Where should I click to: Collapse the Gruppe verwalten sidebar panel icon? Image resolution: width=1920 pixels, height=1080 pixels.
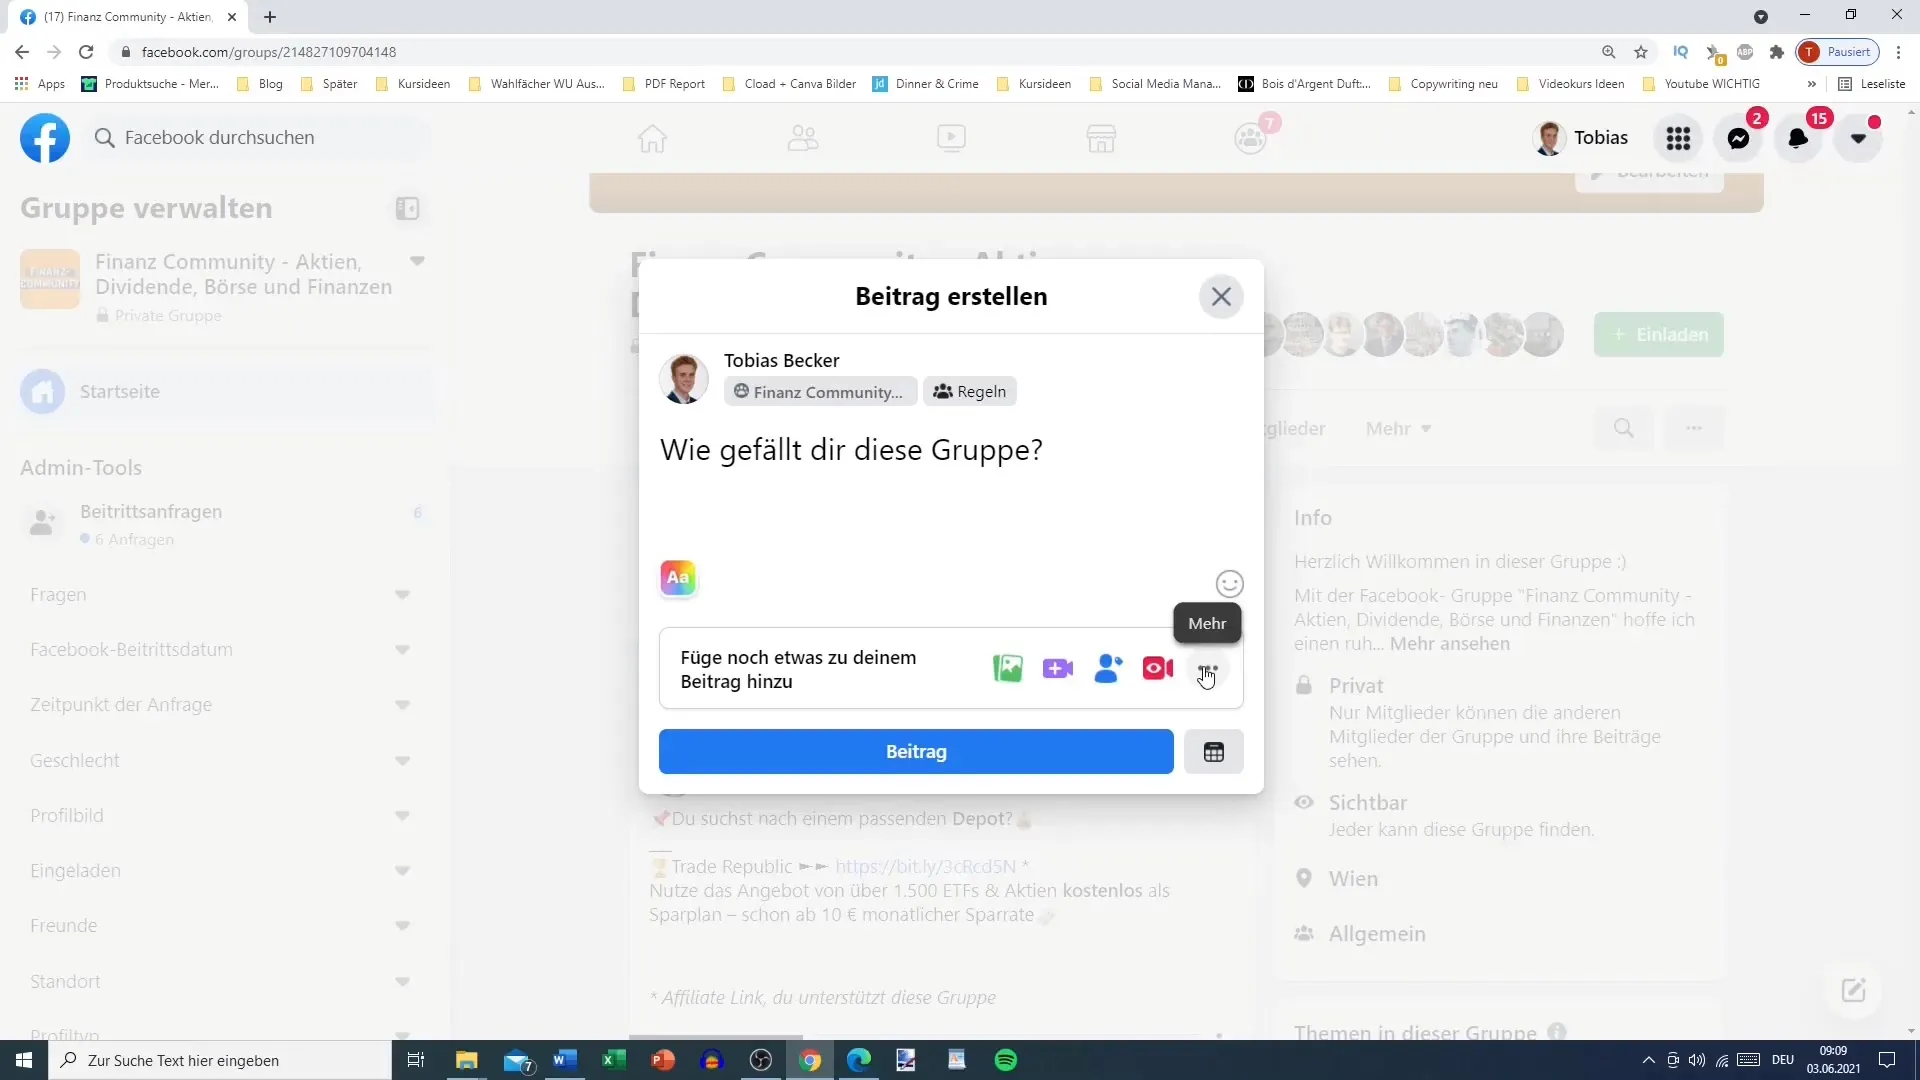[407, 208]
